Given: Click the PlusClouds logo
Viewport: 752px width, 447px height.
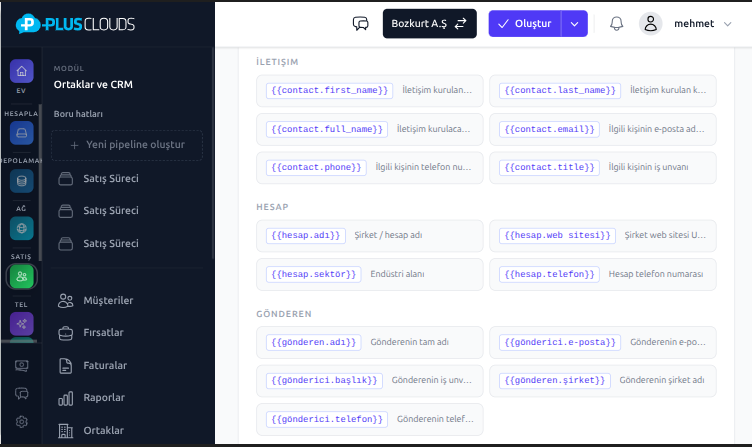Looking at the screenshot, I should click(x=75, y=24).
